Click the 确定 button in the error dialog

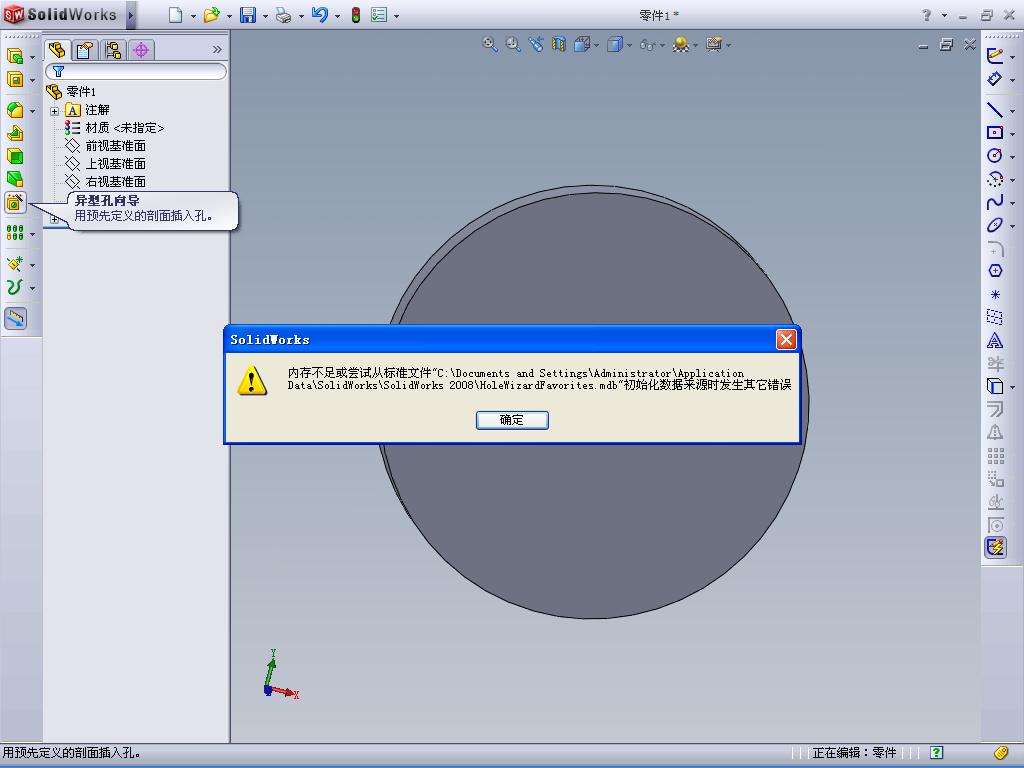[x=512, y=420]
